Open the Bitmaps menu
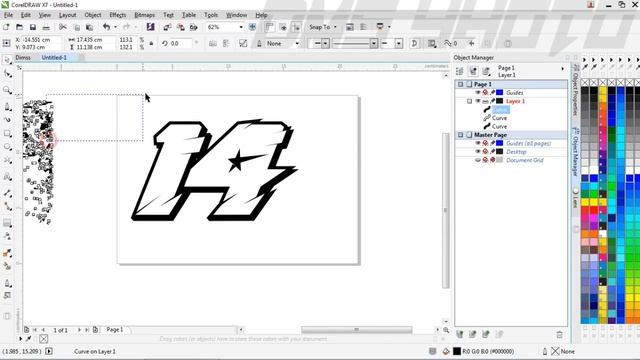Screen dimensions: 640x360 (x=144, y=15)
